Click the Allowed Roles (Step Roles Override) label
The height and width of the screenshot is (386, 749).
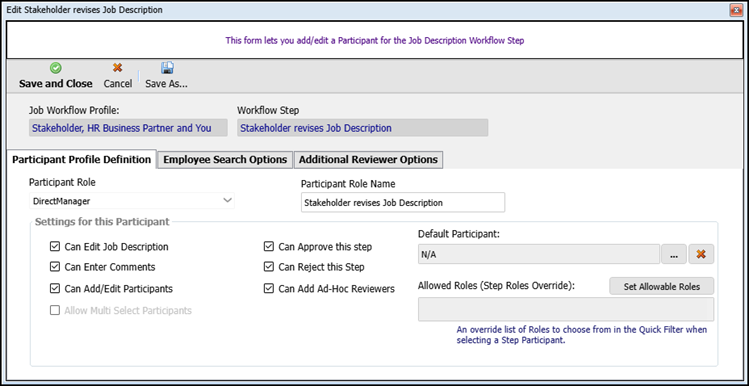(x=496, y=286)
